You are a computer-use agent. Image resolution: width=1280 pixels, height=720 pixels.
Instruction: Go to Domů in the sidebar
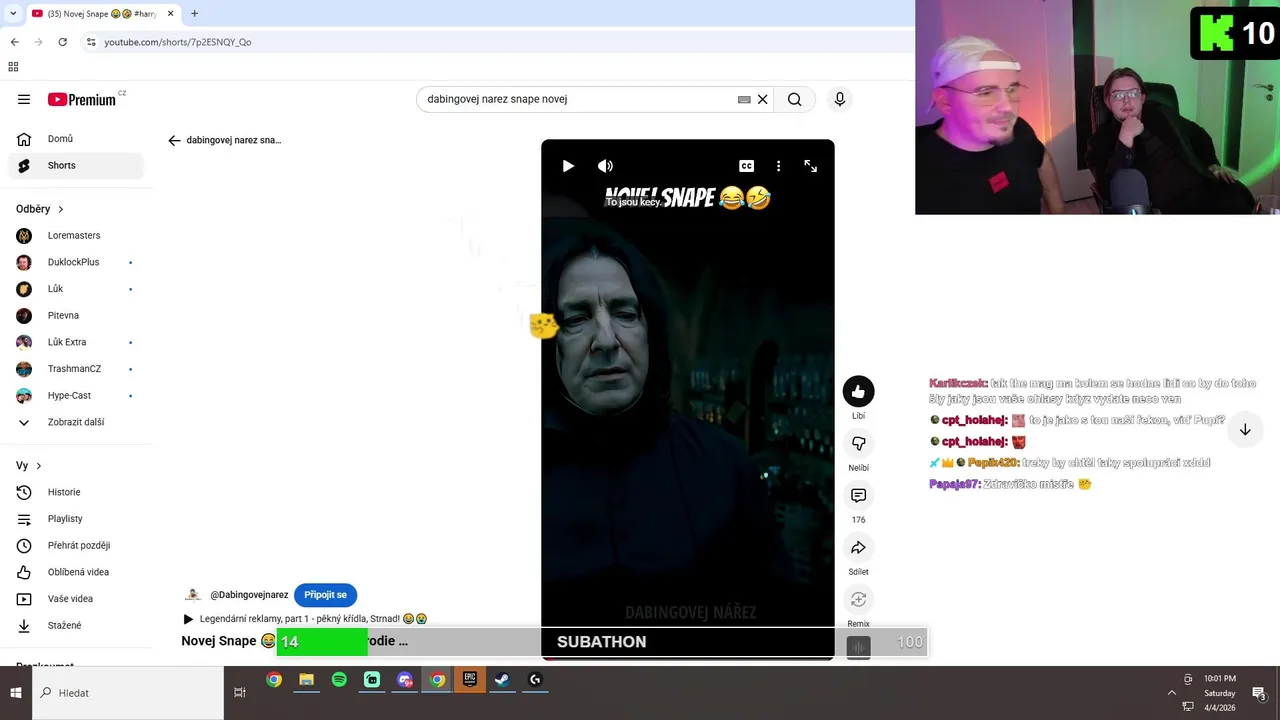click(76, 139)
